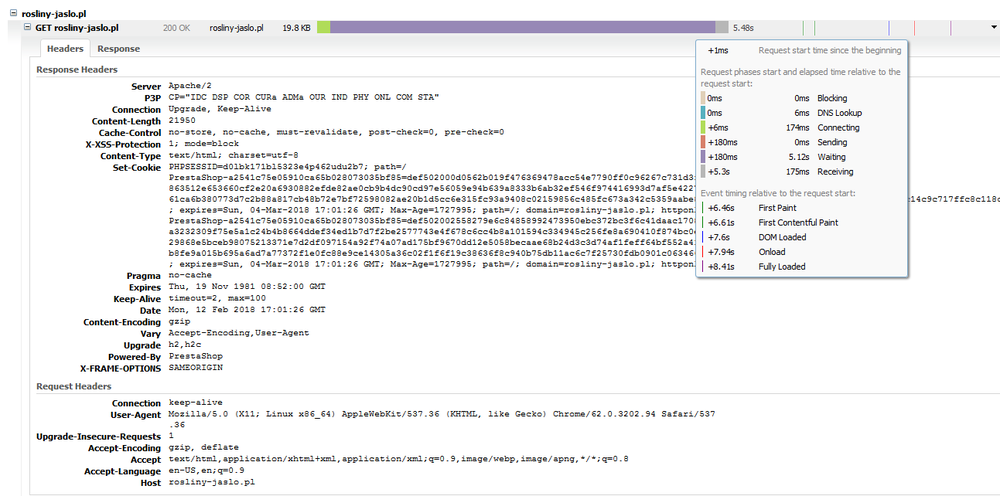The width and height of the screenshot is (1000, 496).
Task: Click the Onload event label
Action: (772, 252)
